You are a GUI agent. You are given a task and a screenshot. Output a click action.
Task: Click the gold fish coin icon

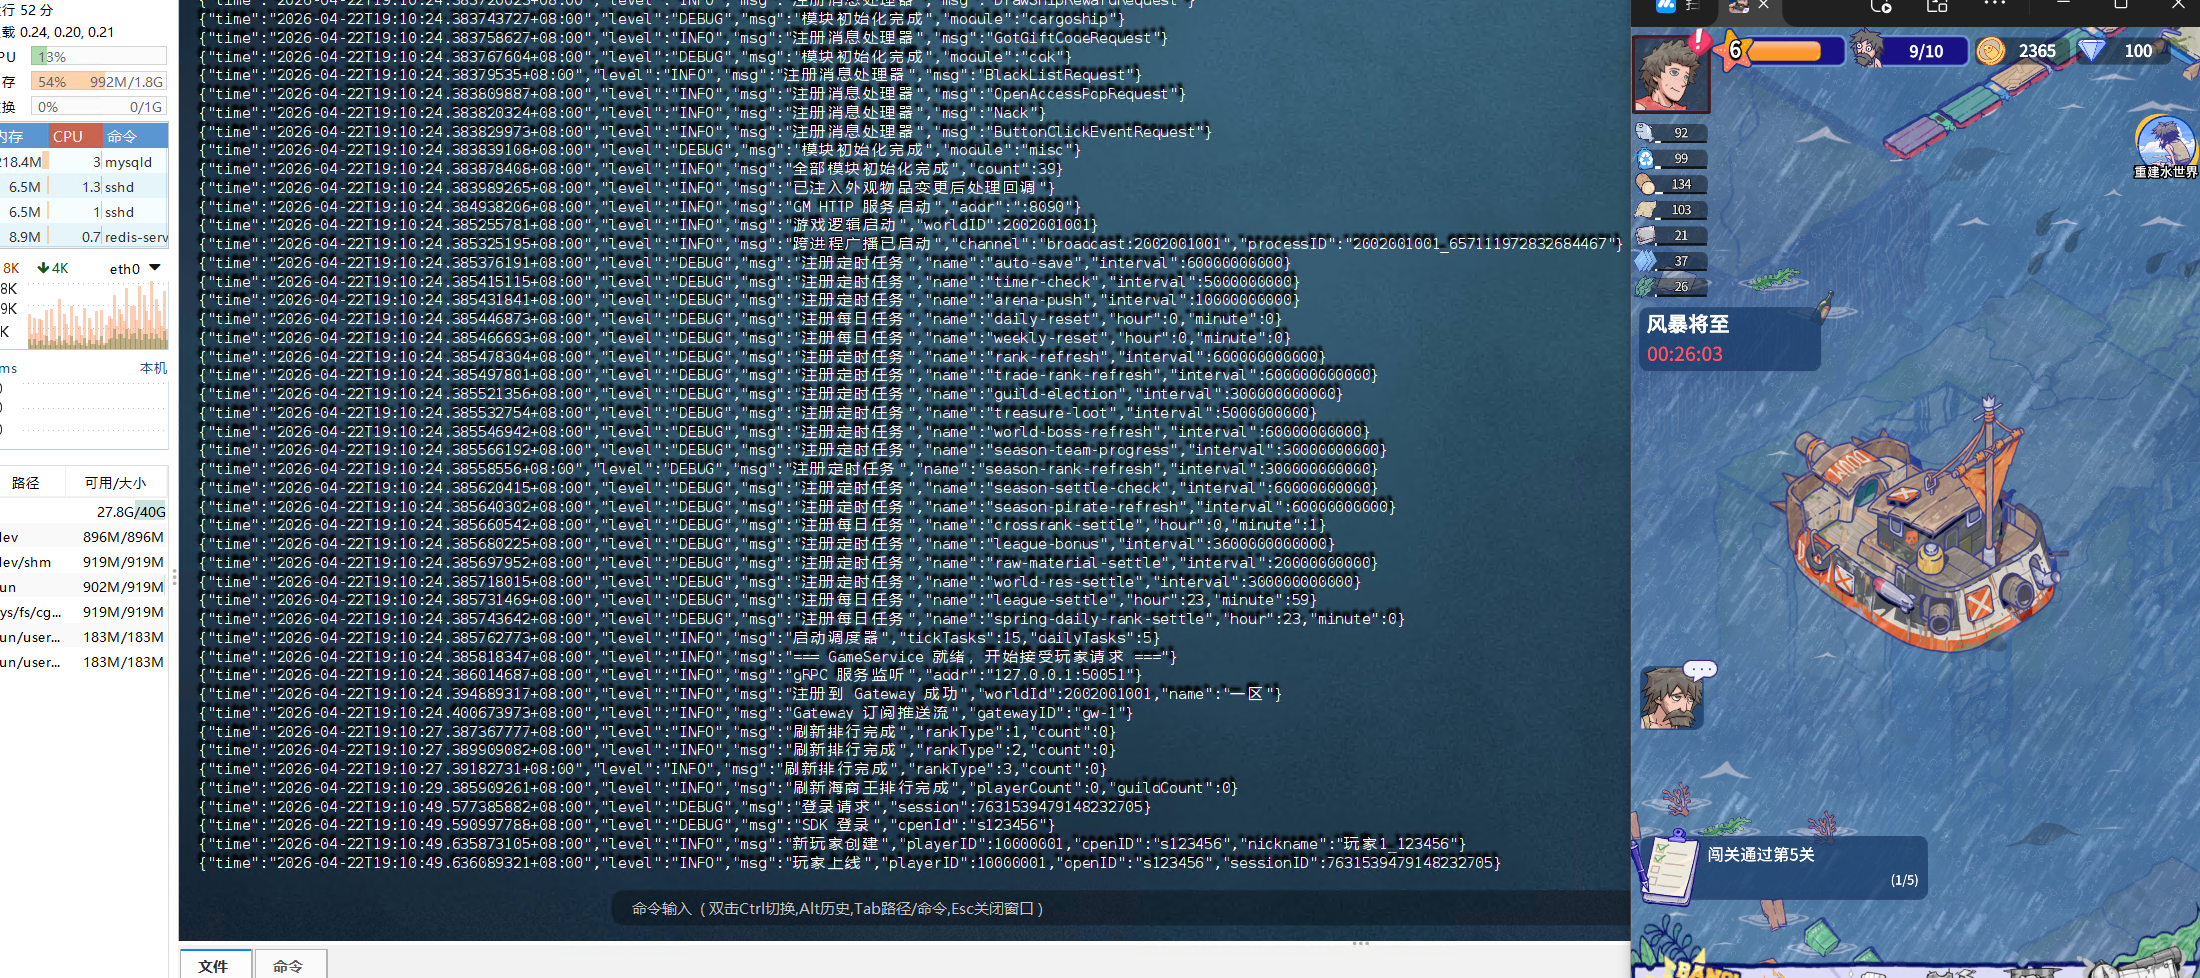pyautogui.click(x=1990, y=51)
